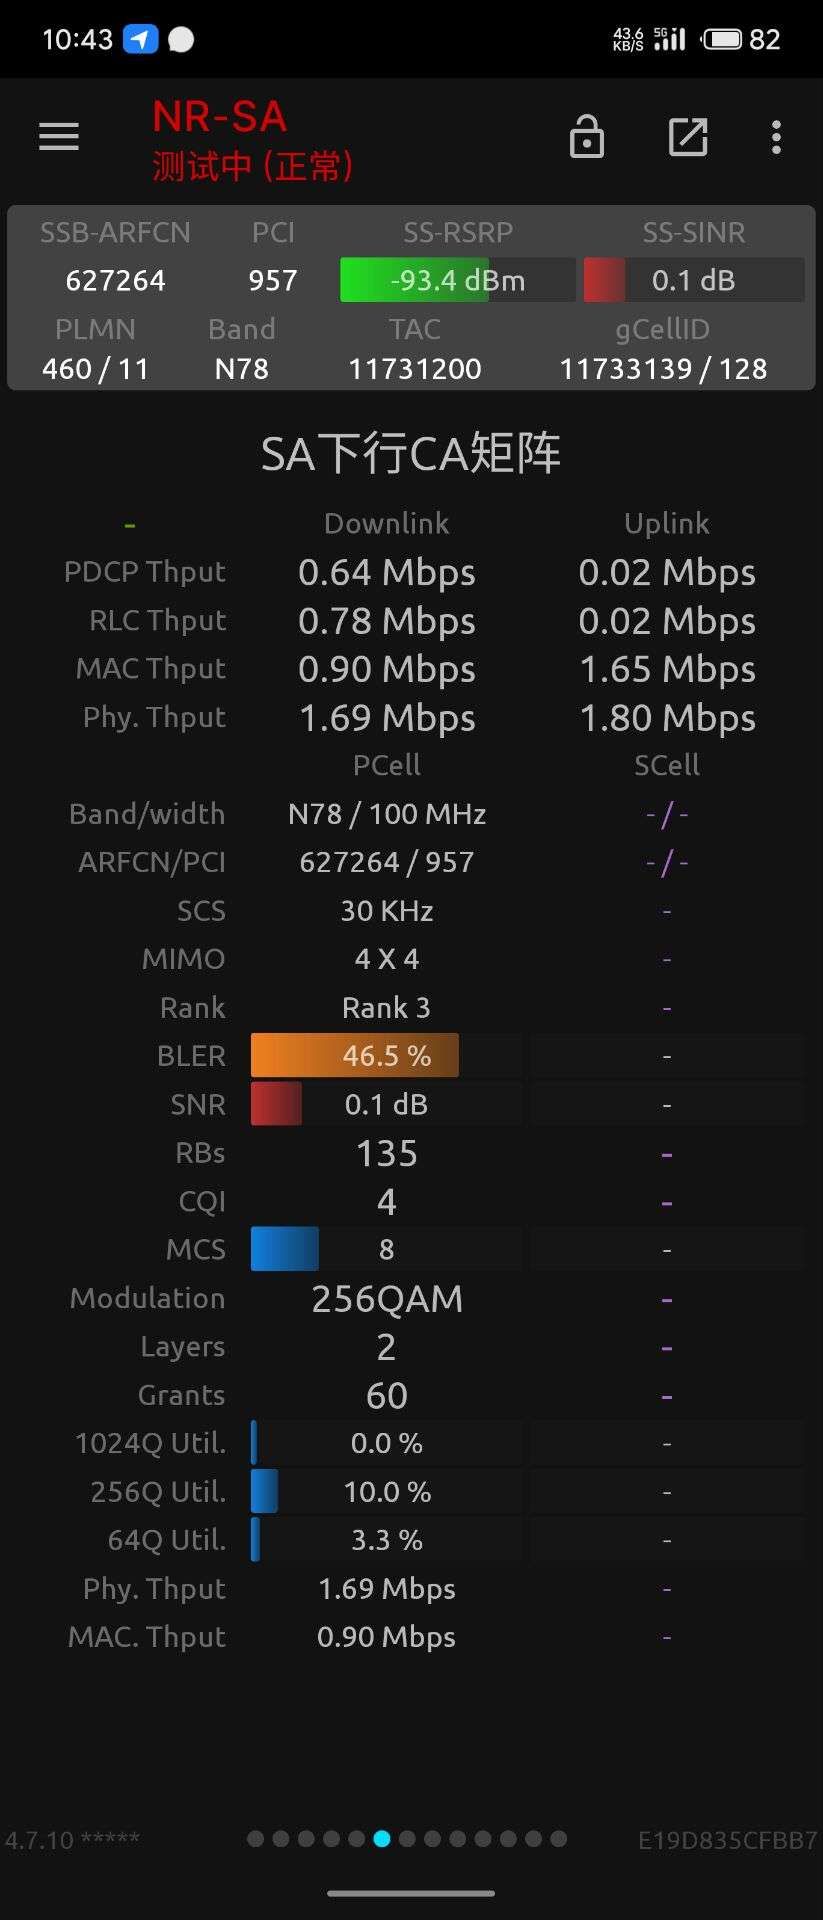Tap the location arrow status icon
Viewport: 823px width, 1920px height.
(x=140, y=39)
